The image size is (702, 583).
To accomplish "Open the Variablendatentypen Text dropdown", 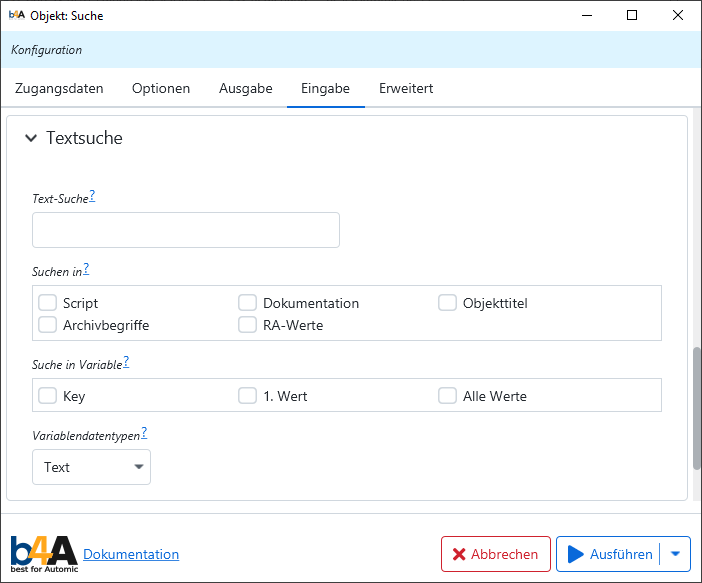I will click(x=91, y=467).
